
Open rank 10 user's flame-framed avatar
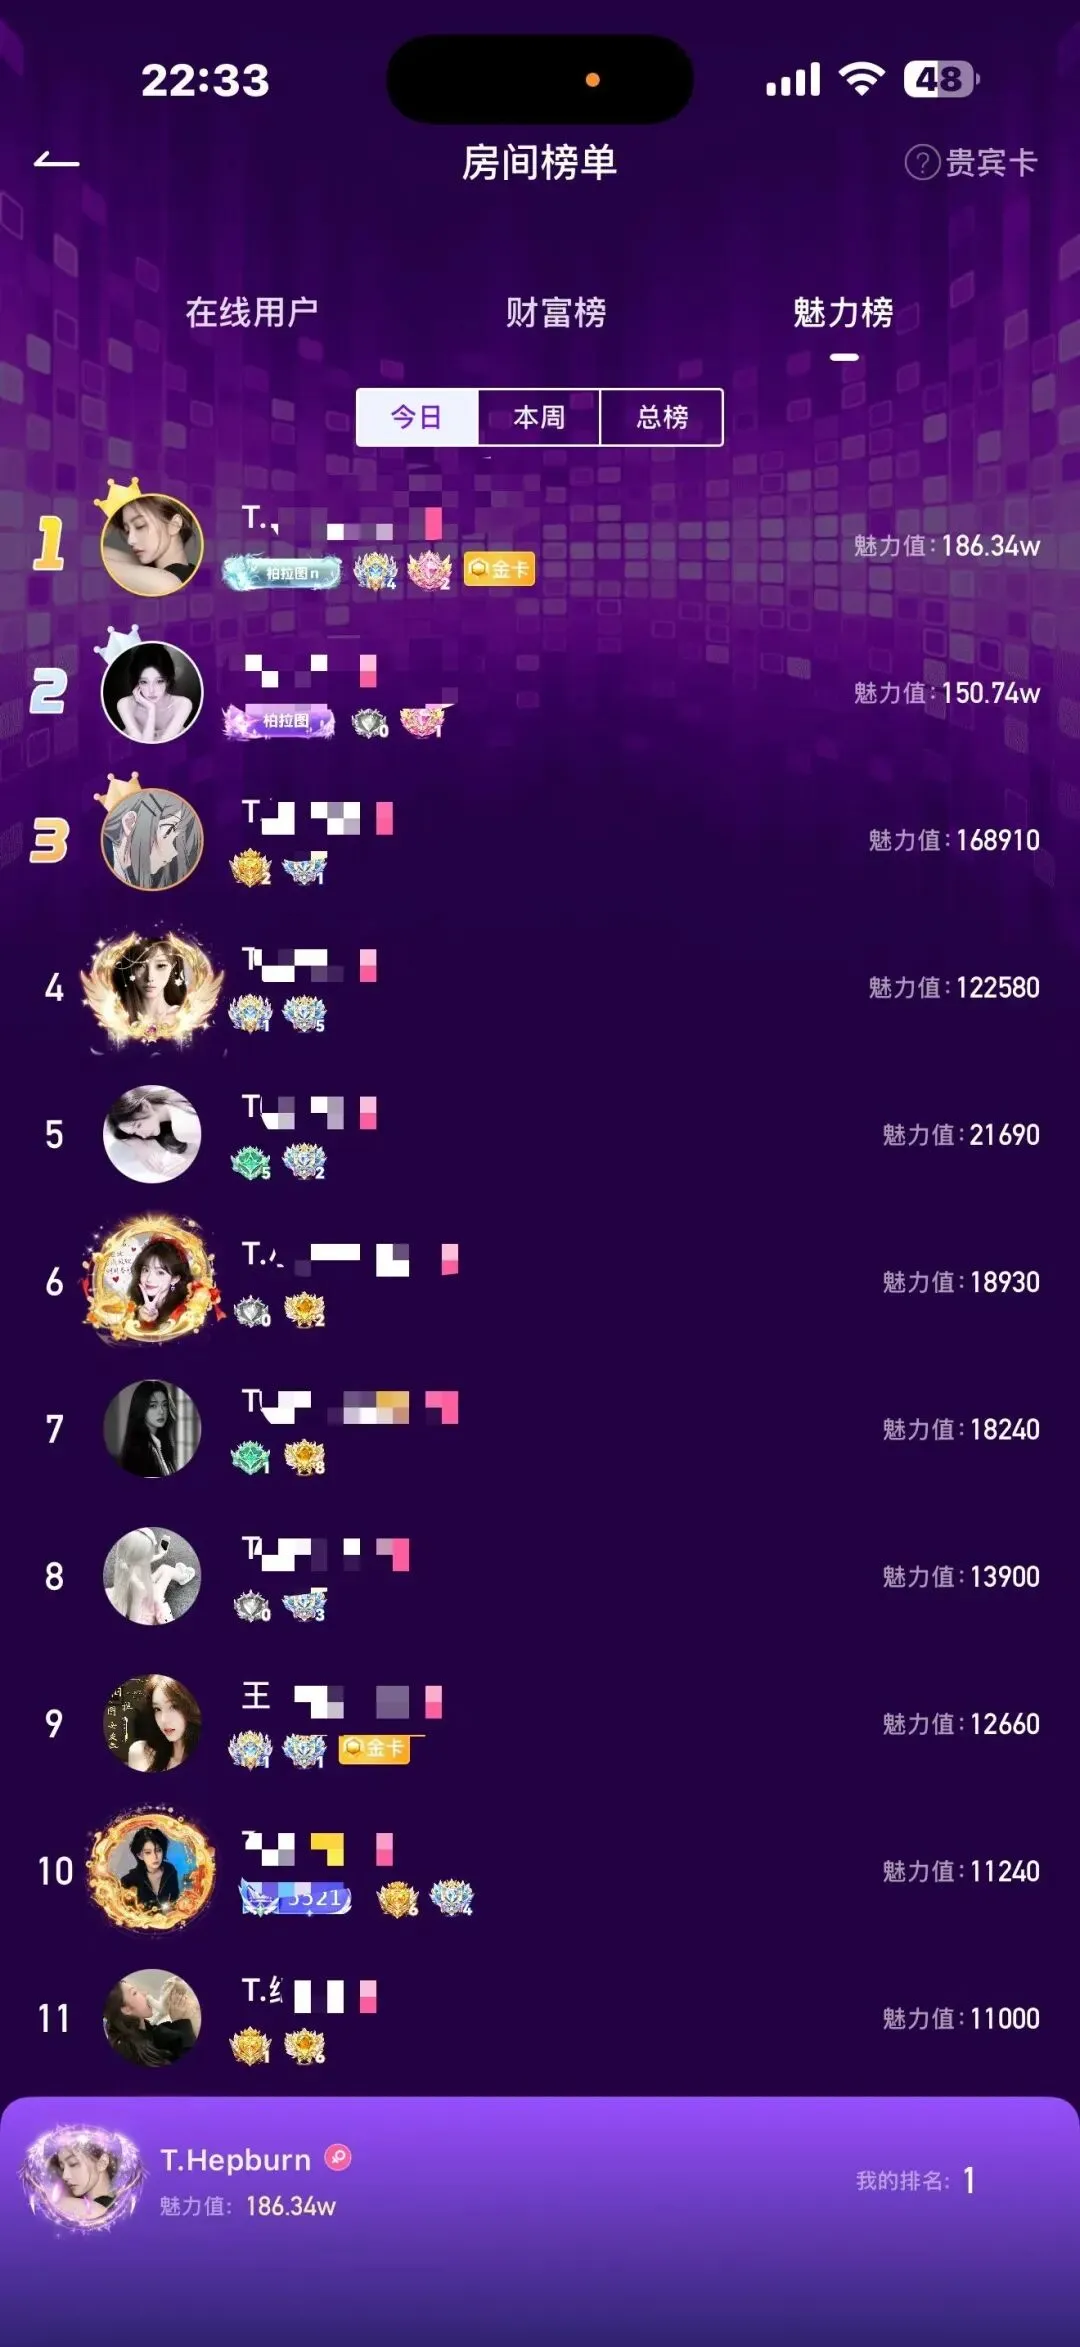pyautogui.click(x=152, y=1870)
